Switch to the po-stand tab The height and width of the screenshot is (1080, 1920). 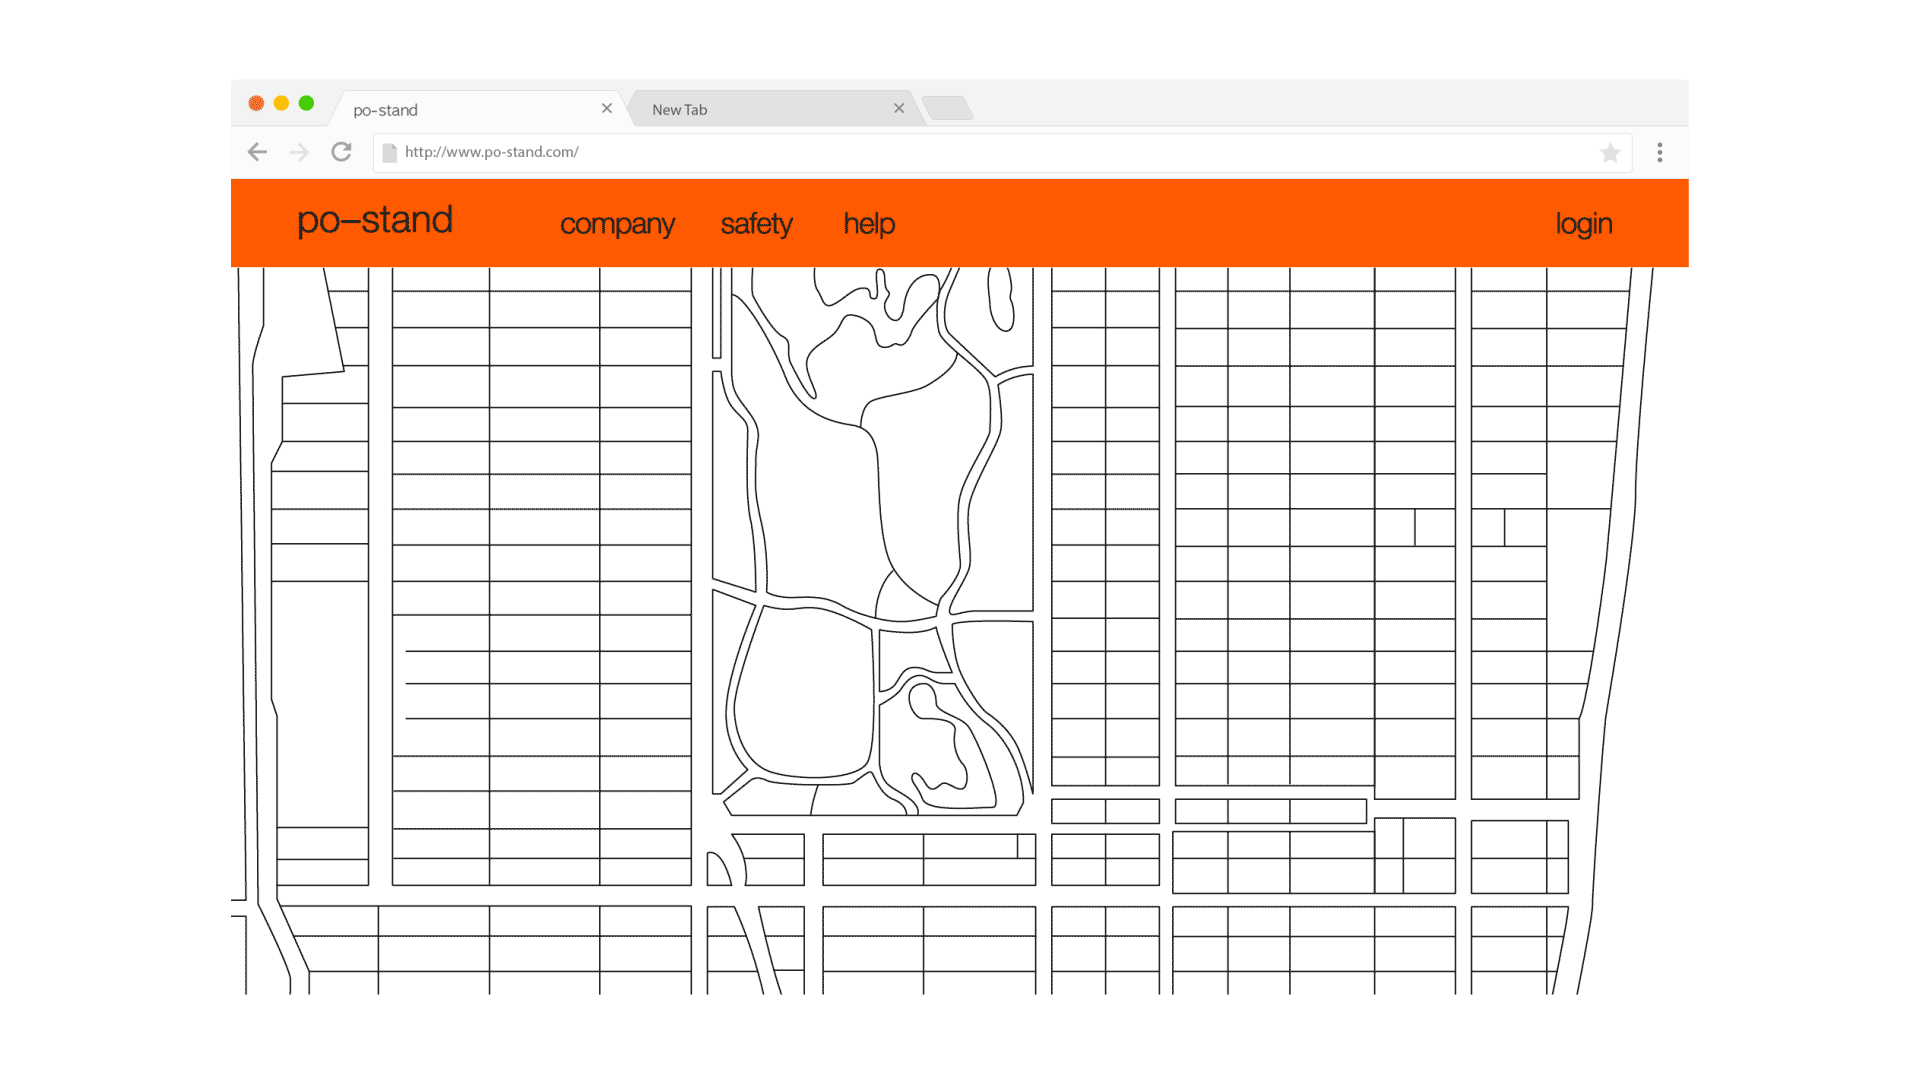point(477,109)
